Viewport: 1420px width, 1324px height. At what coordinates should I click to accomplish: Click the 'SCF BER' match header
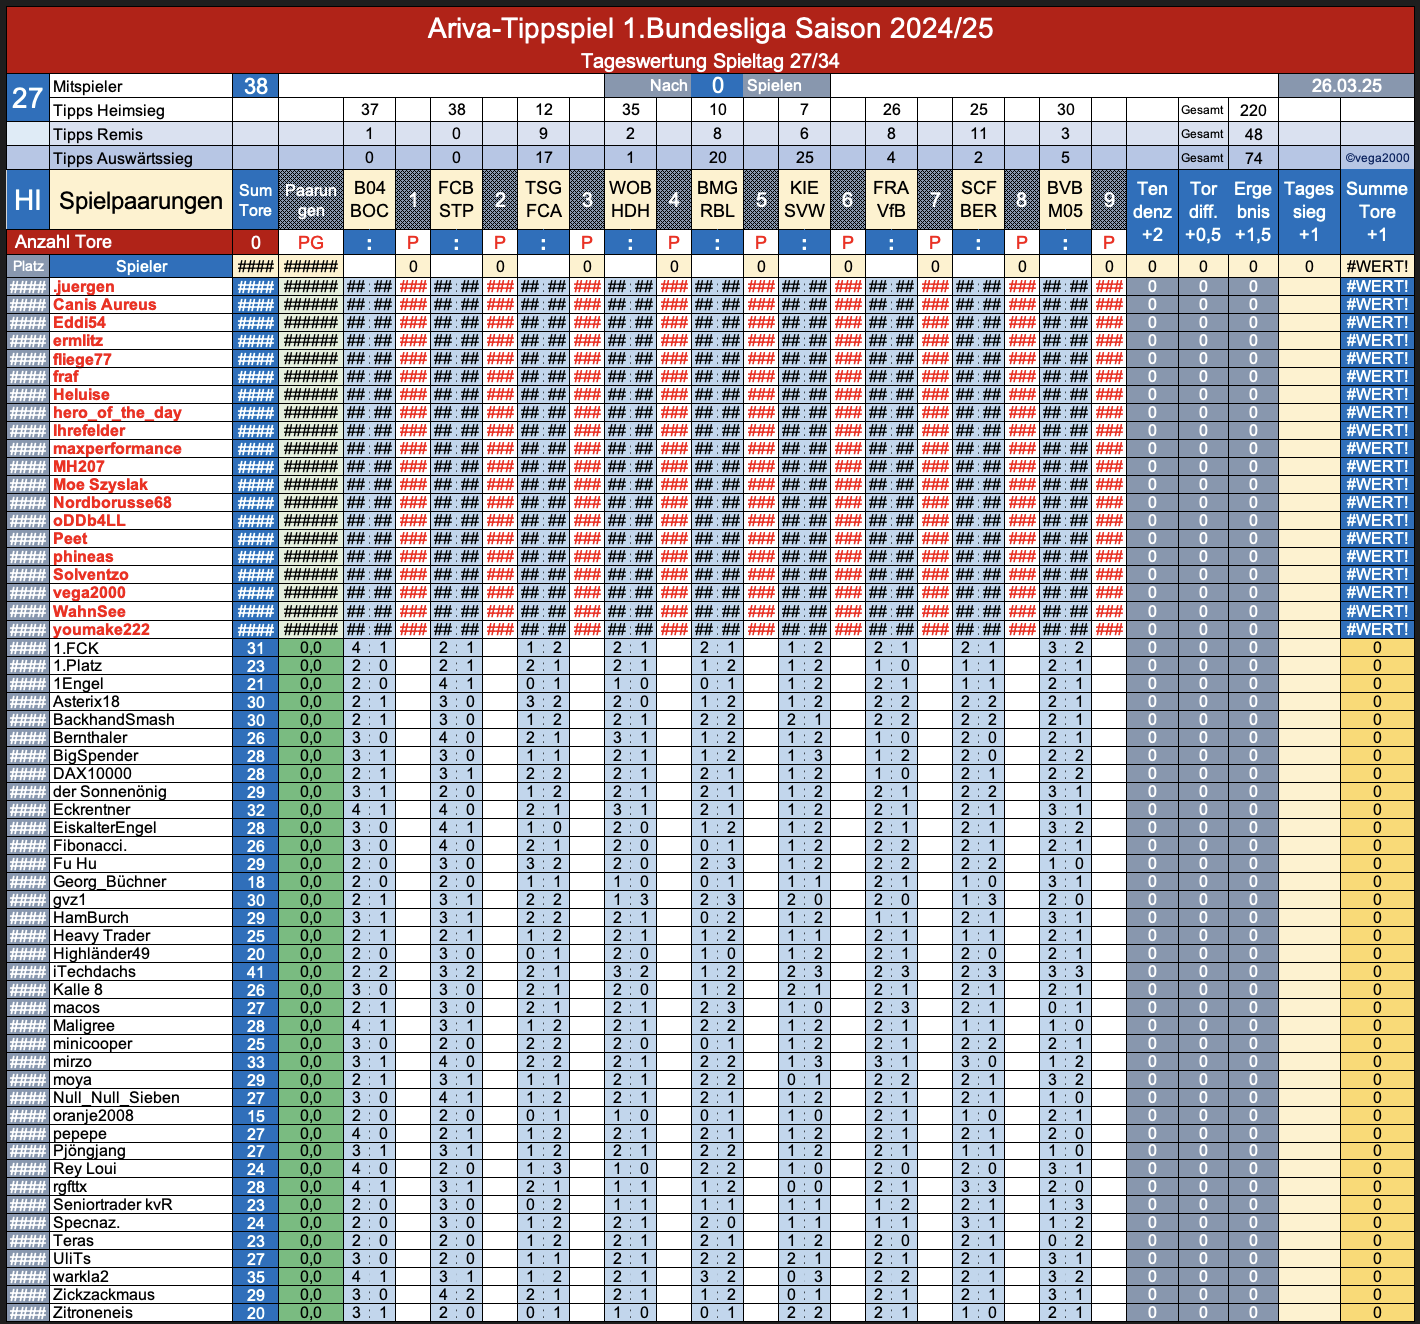point(978,200)
